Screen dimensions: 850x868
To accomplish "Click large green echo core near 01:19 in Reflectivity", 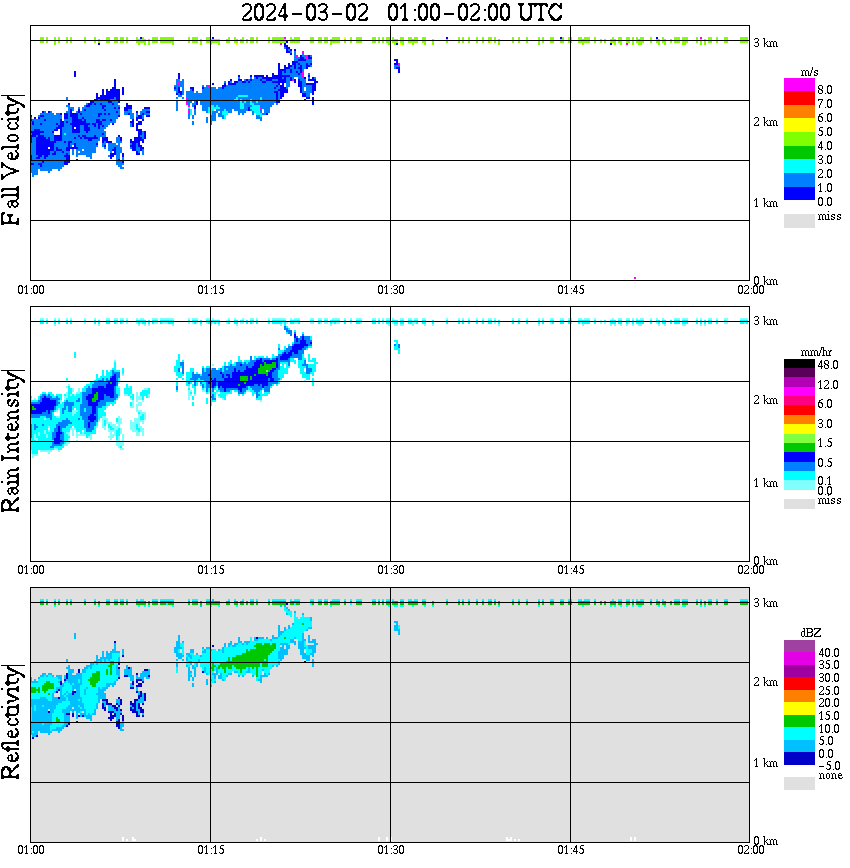I will (249, 655).
